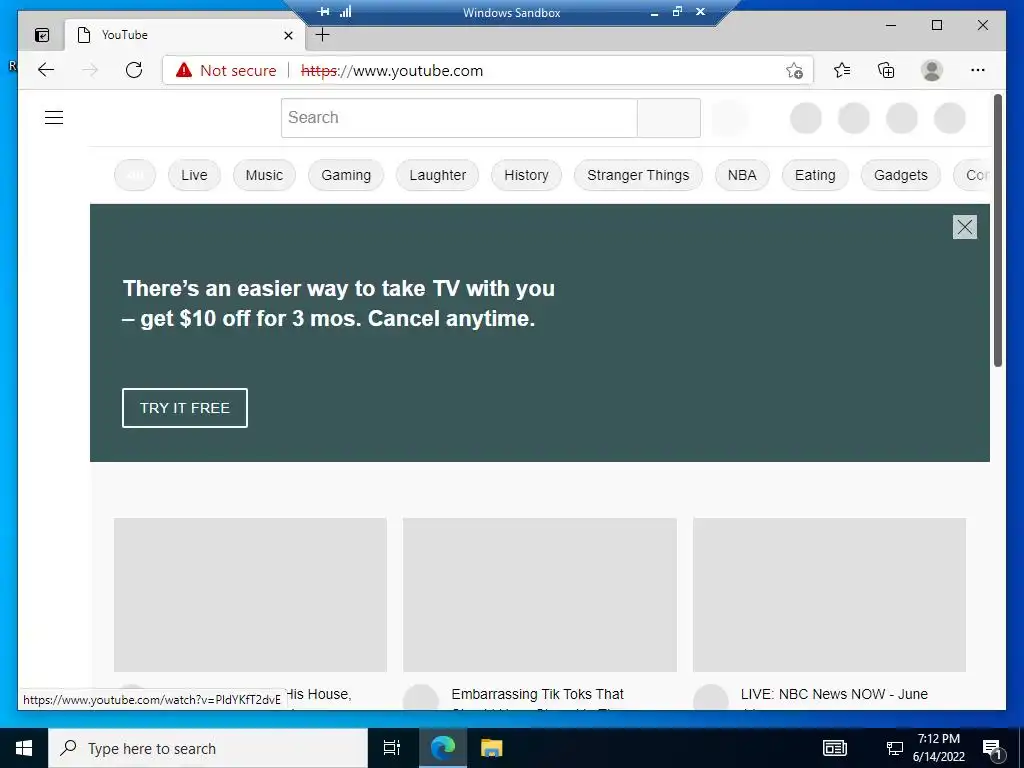Open News and interests taskbar icon
Screen dimensions: 1024x768
(835, 748)
